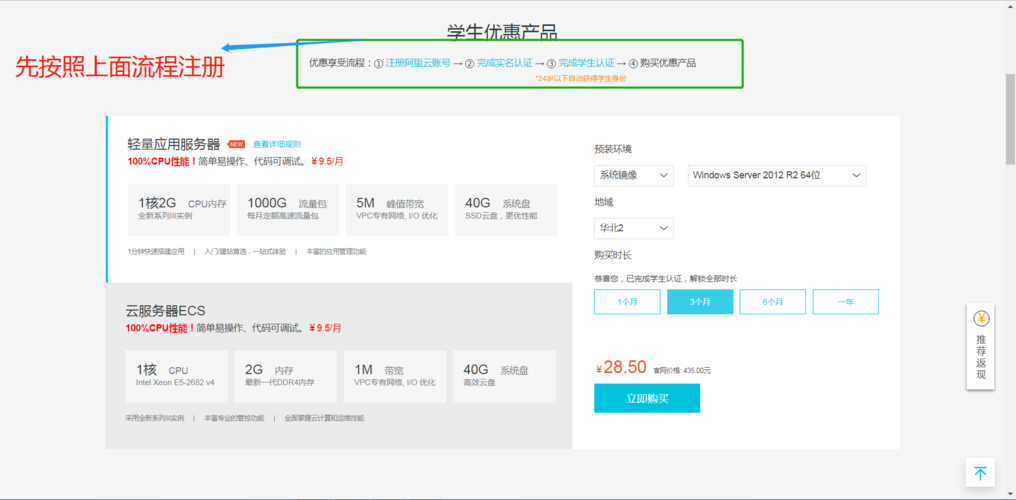Click the 恭喜您，已完成学生认证 message
Image resolution: width=1016 pixels, height=500 pixels.
(x=665, y=278)
